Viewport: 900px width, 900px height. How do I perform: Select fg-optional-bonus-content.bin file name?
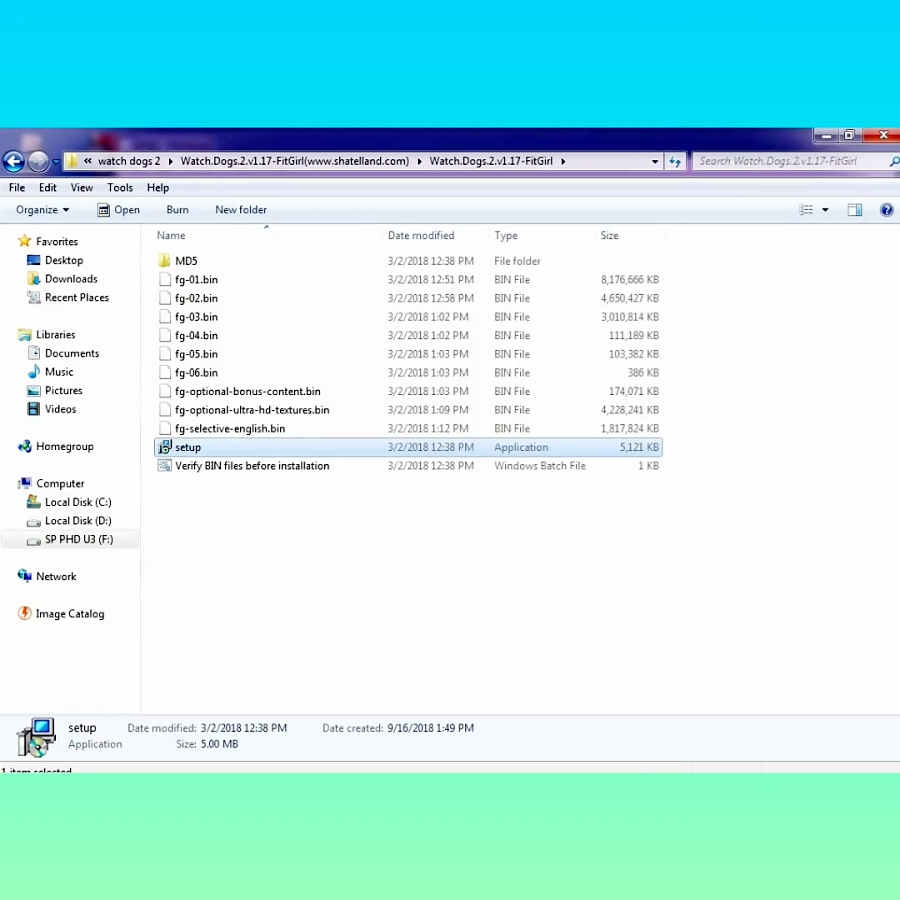point(247,391)
